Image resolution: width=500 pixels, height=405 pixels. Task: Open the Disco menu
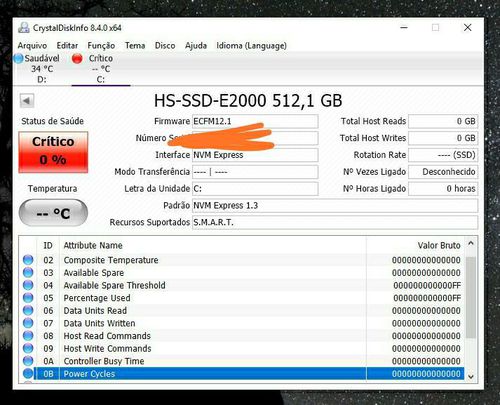pyautogui.click(x=165, y=46)
